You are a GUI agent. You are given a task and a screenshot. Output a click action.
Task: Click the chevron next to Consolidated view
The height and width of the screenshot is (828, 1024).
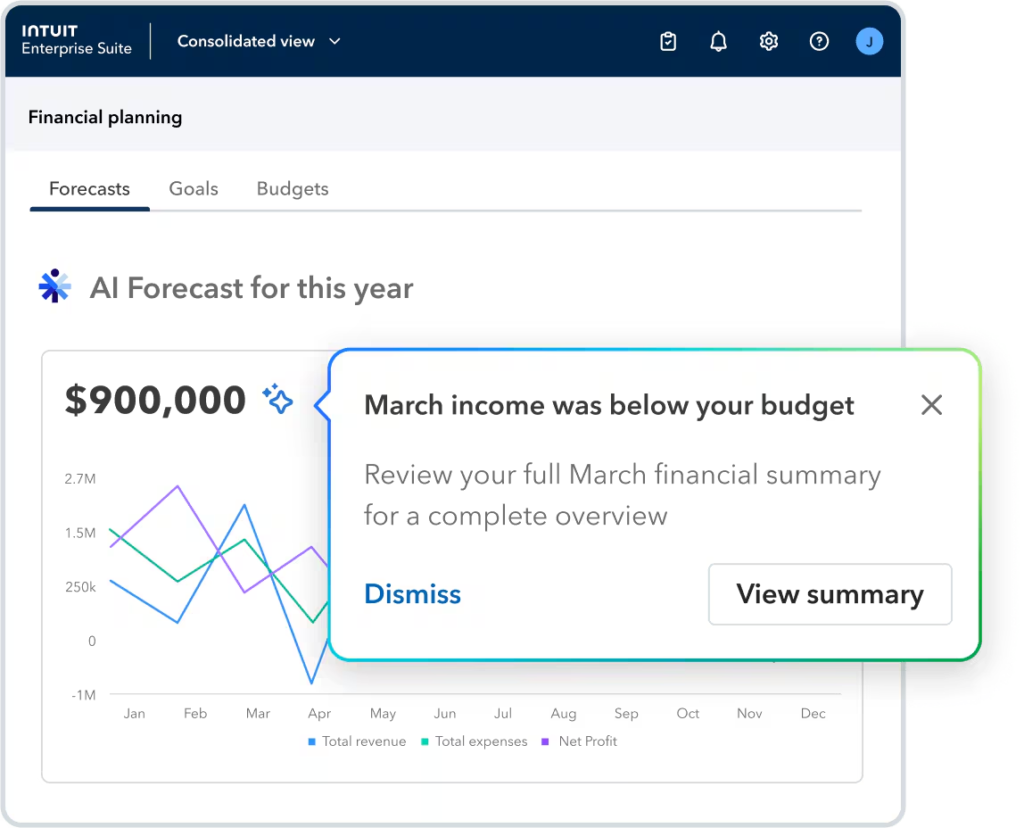tap(334, 41)
